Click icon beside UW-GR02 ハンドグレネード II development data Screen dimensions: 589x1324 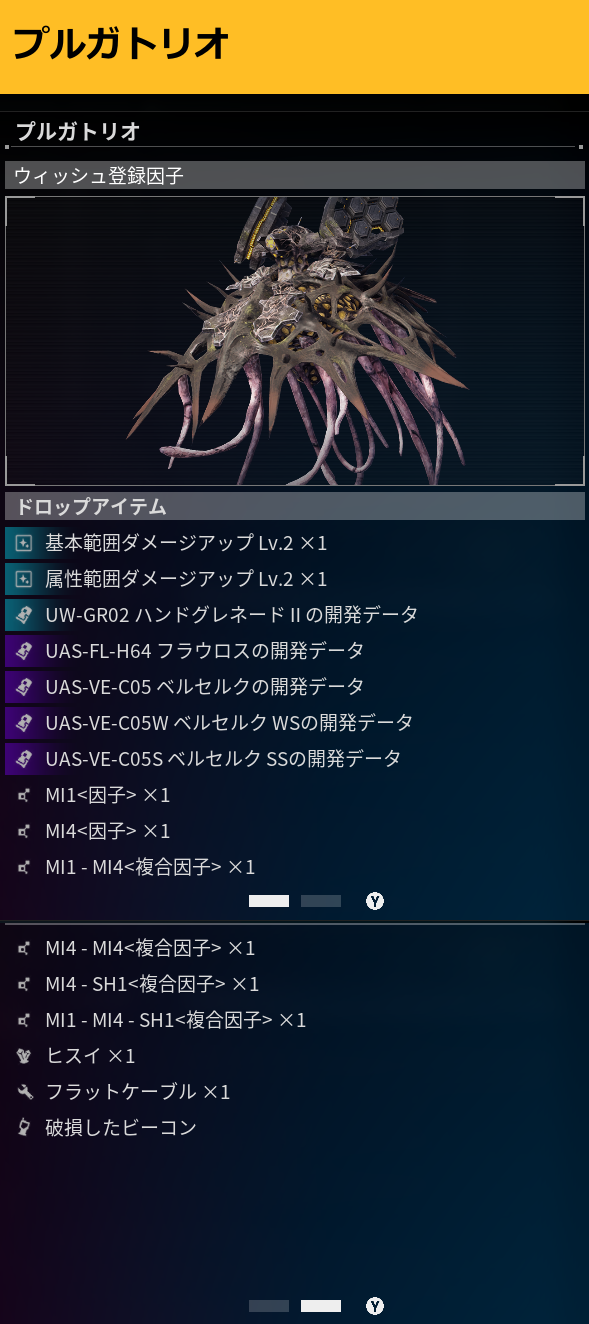(x=24, y=615)
